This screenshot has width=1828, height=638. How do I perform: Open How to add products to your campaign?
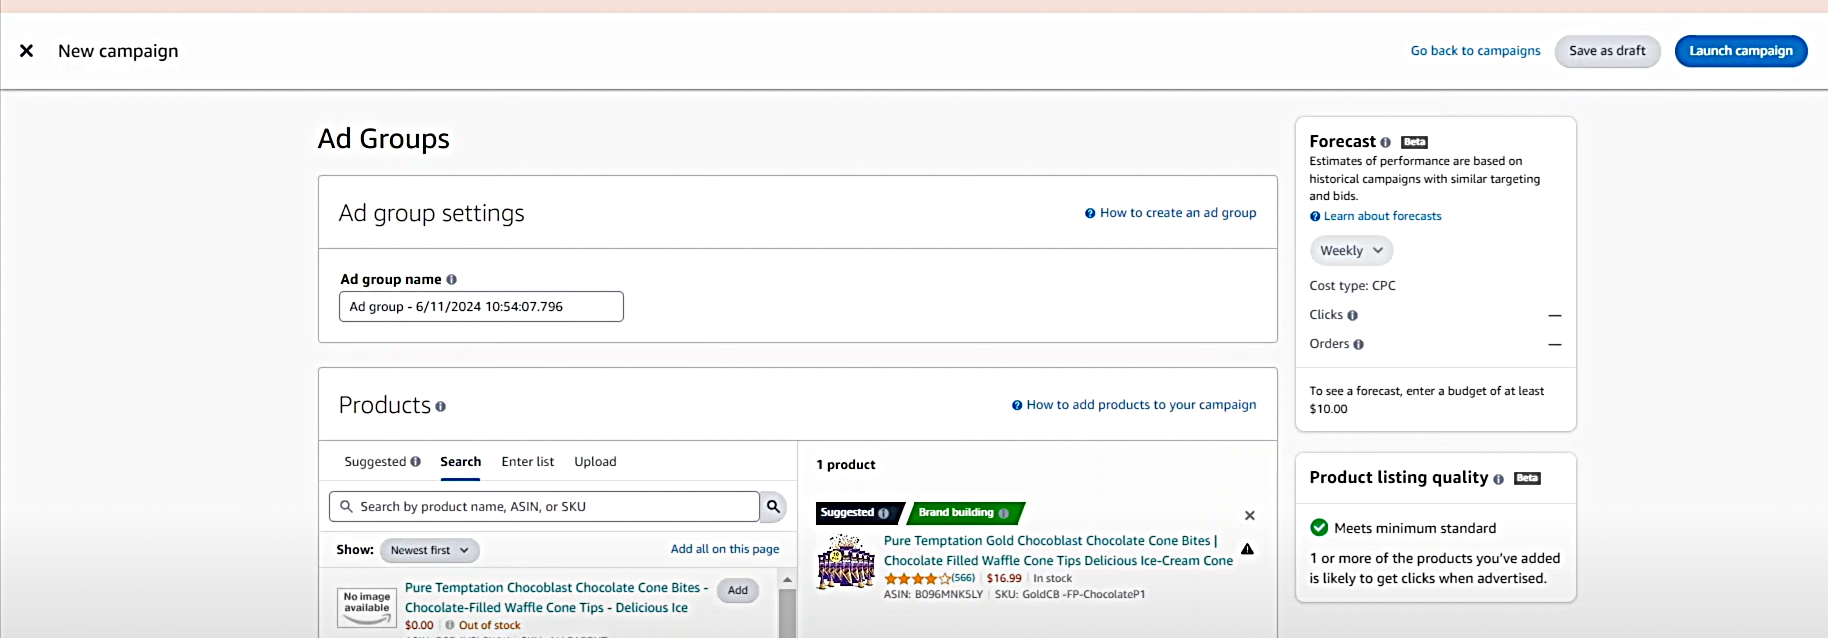[1134, 405]
